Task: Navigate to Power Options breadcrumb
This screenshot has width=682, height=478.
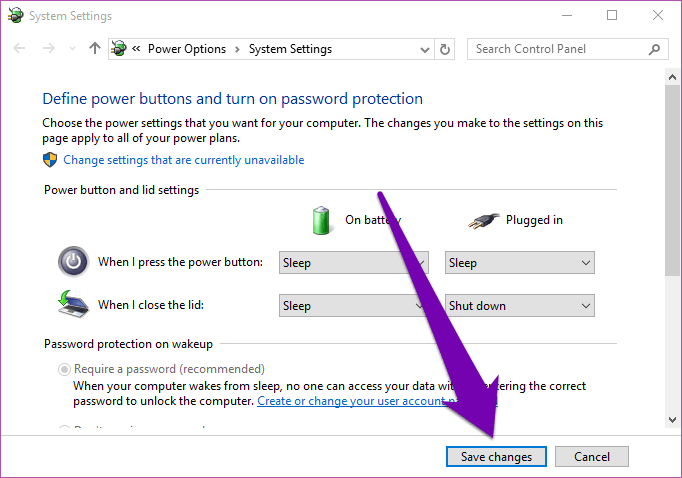Action: 187,49
